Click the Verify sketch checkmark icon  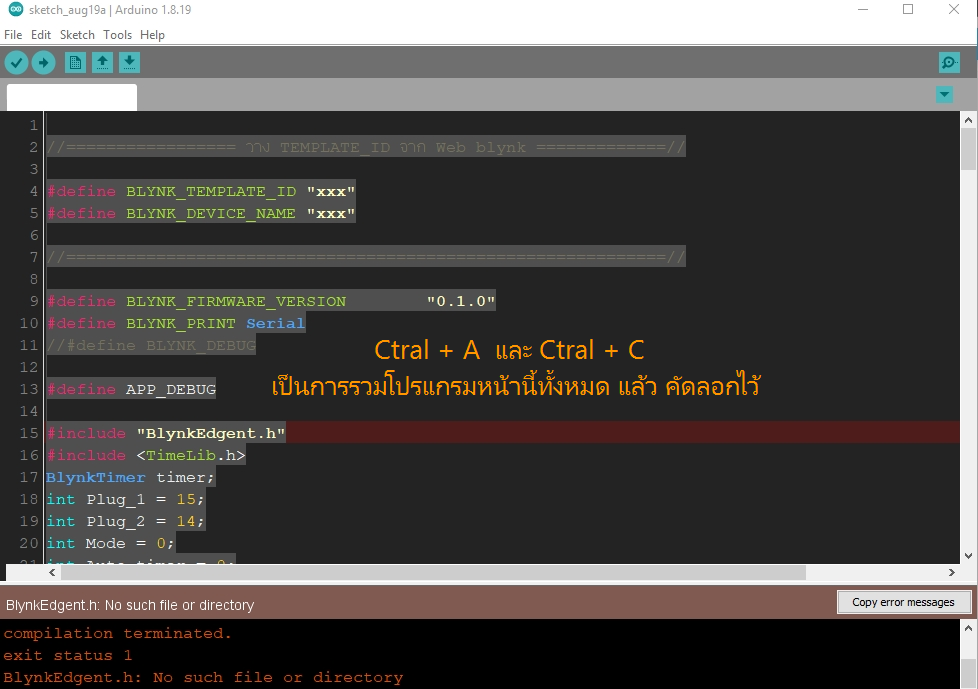(x=16, y=62)
